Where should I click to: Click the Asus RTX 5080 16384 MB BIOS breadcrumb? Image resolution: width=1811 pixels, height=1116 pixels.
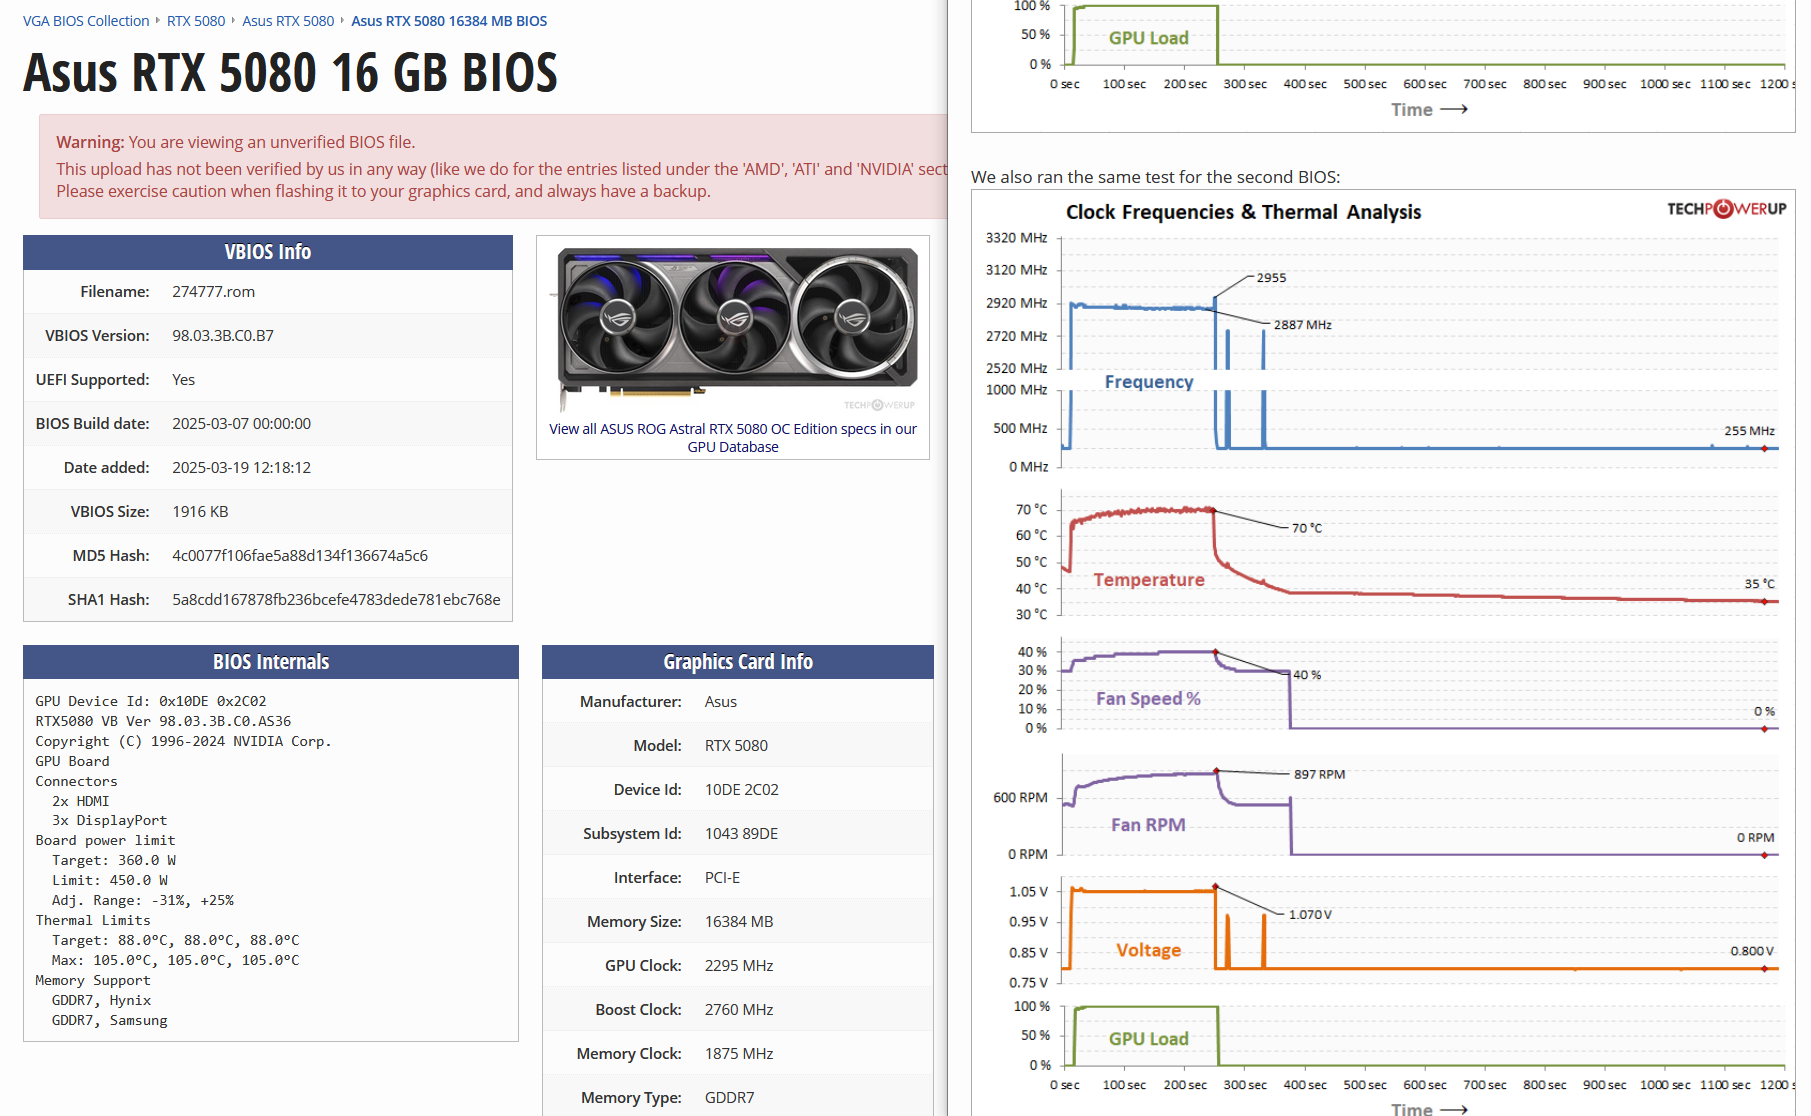tap(449, 21)
